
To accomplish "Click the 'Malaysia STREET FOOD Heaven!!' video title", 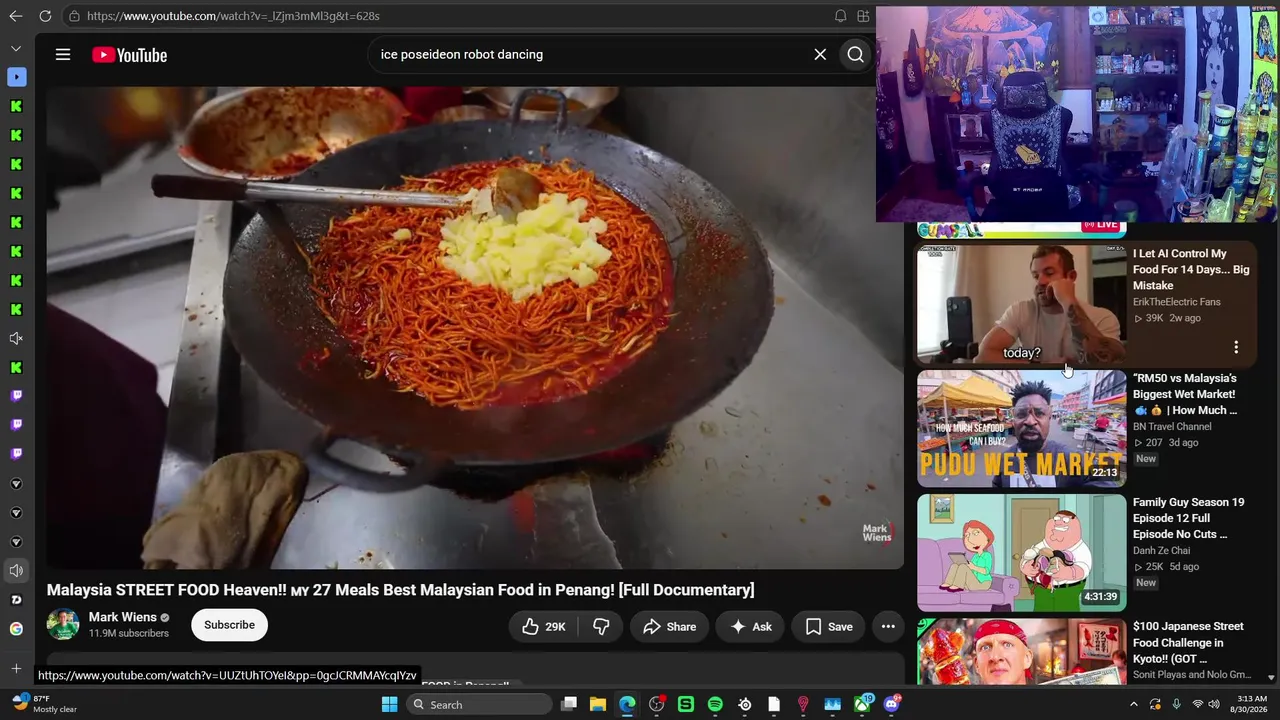I will click(x=401, y=590).
